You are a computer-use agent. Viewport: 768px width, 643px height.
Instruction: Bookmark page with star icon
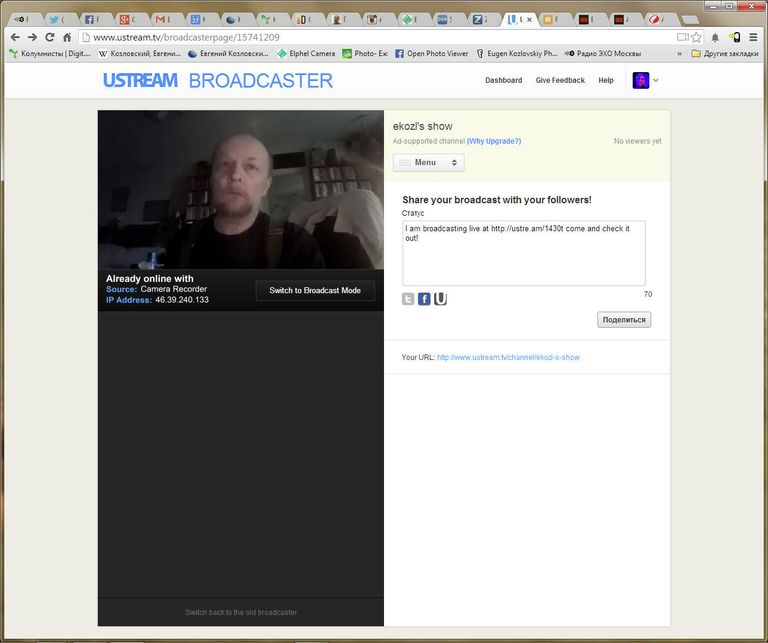696,37
